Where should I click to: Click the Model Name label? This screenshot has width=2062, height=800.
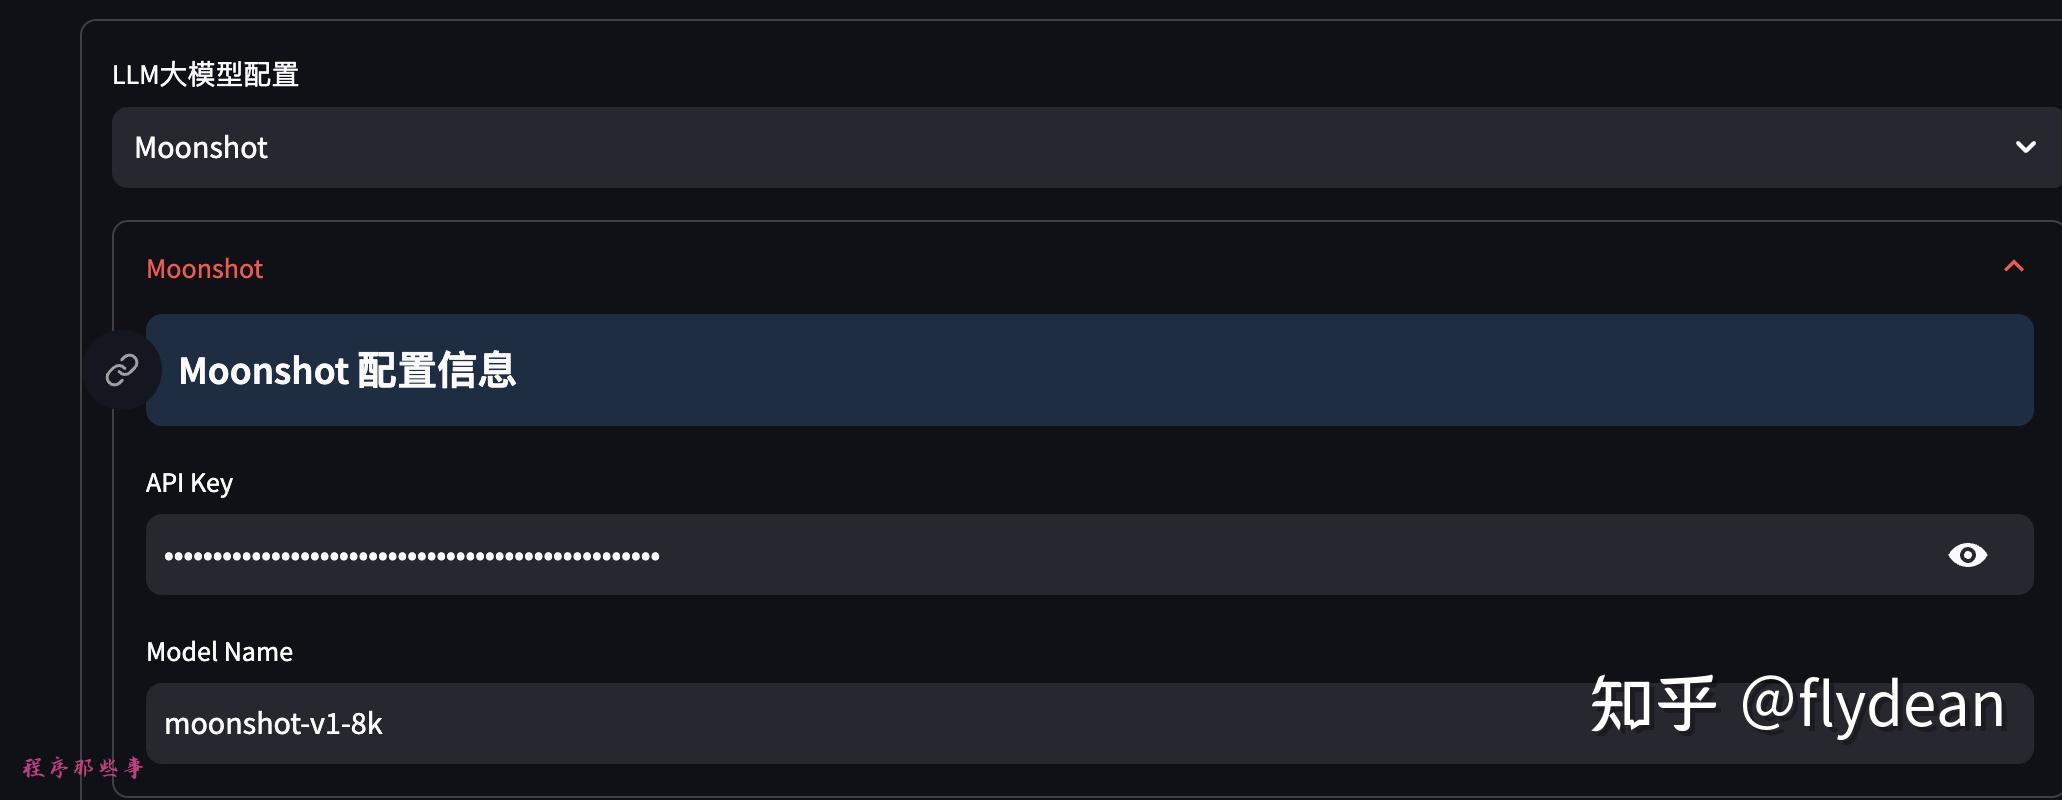tap(219, 652)
